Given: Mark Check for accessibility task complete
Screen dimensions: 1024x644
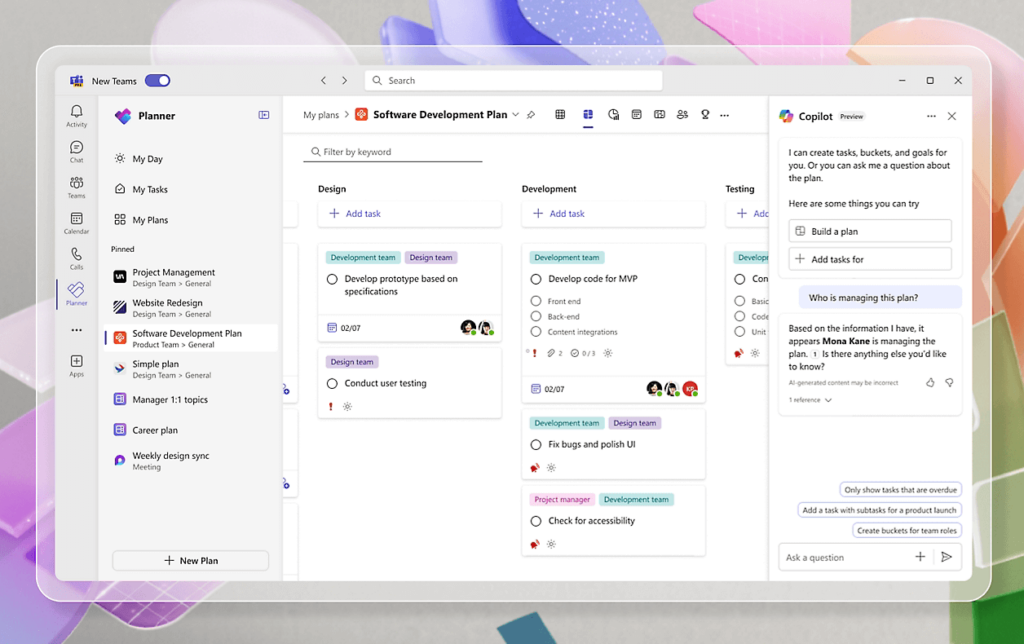Looking at the screenshot, I should [536, 521].
